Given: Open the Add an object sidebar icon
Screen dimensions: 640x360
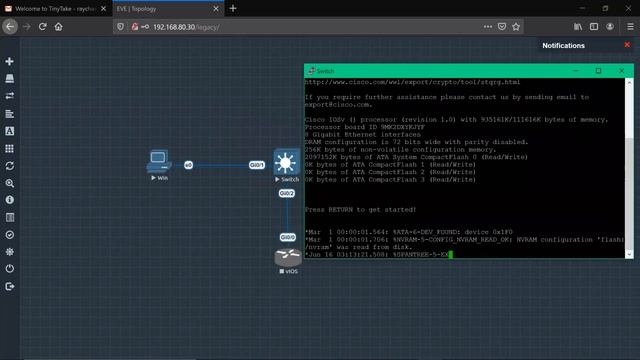Looking at the screenshot, I should pos(9,61).
